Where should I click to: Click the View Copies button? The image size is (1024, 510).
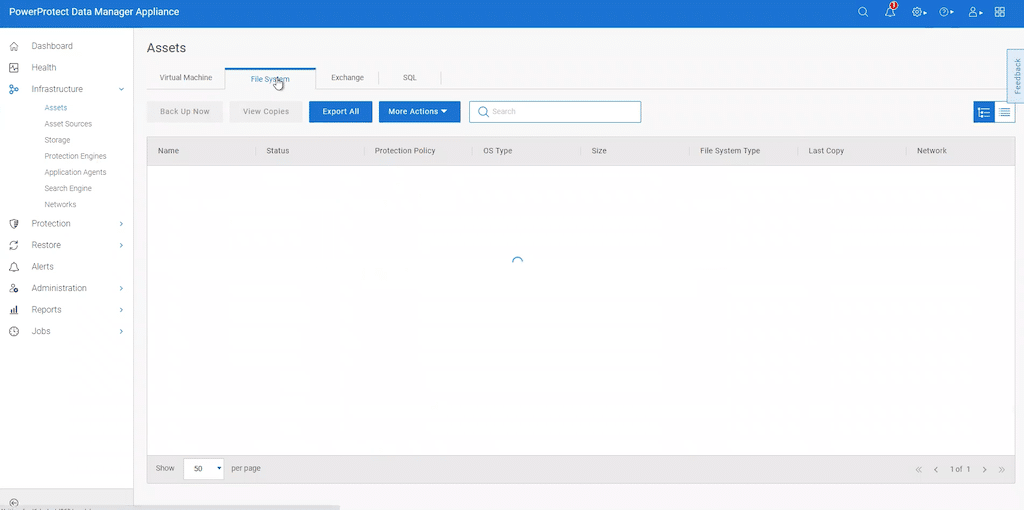[x=266, y=112]
